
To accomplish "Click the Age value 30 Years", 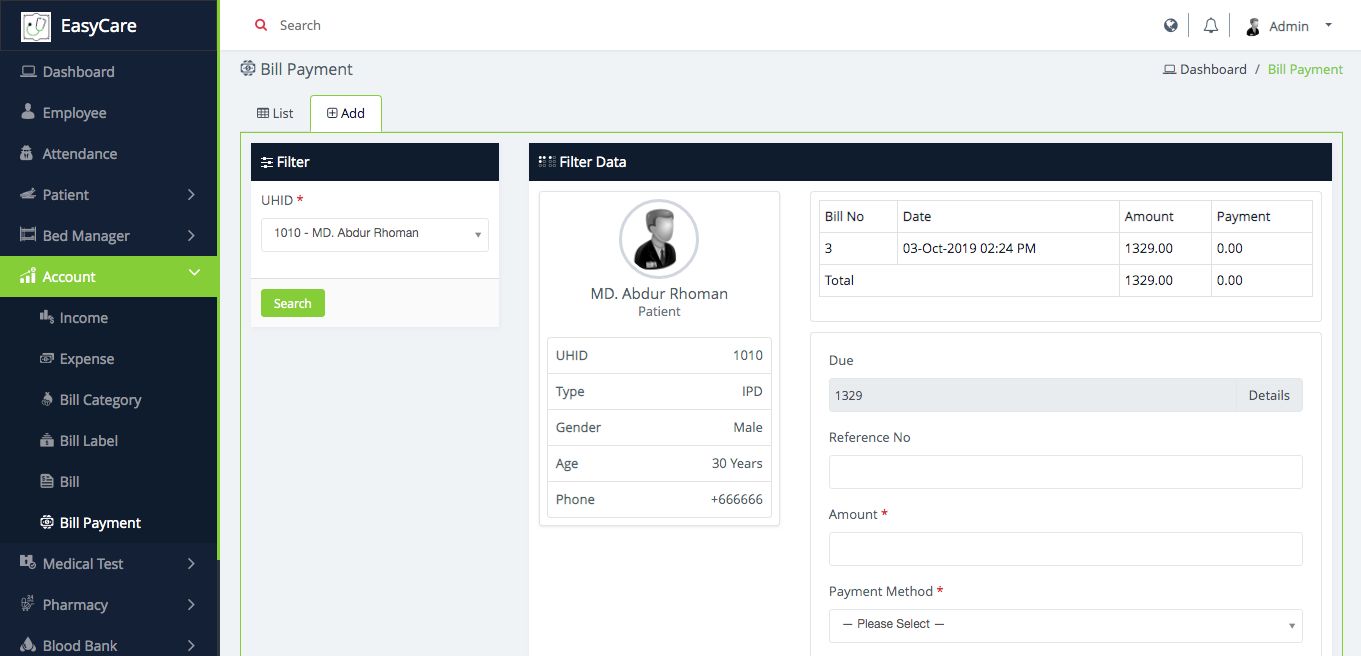I will [737, 463].
